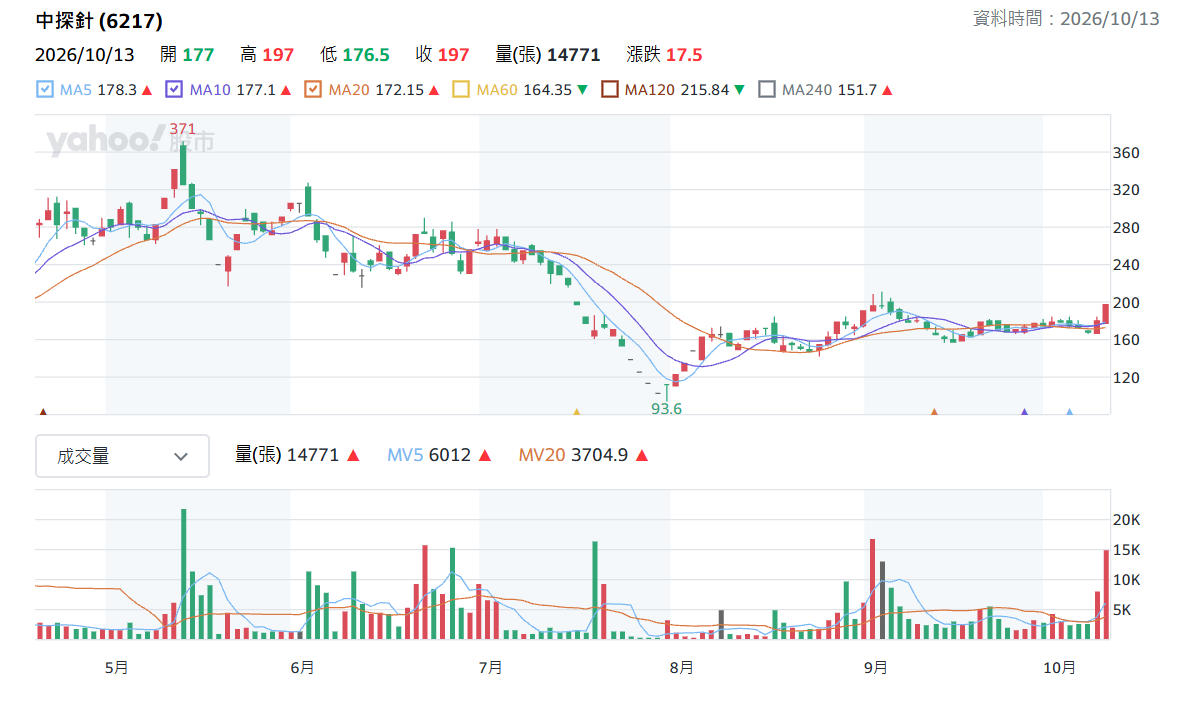Select the light blue triangle event marker in October
This screenshot has height=702, width=1182.
[x=1070, y=412]
